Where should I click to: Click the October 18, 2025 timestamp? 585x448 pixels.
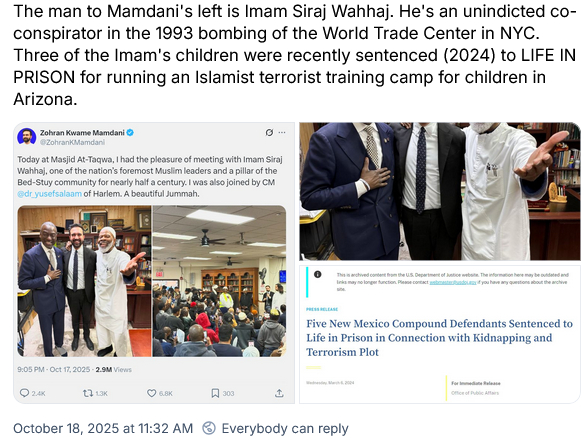coord(103,428)
